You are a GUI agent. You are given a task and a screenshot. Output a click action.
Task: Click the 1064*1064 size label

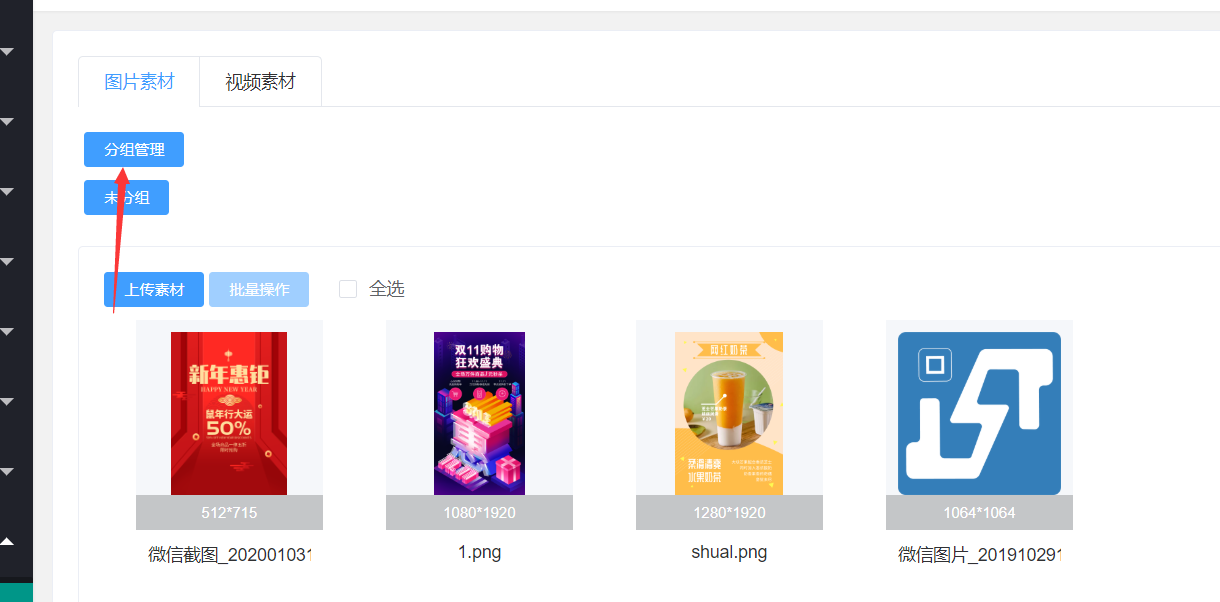(x=979, y=513)
